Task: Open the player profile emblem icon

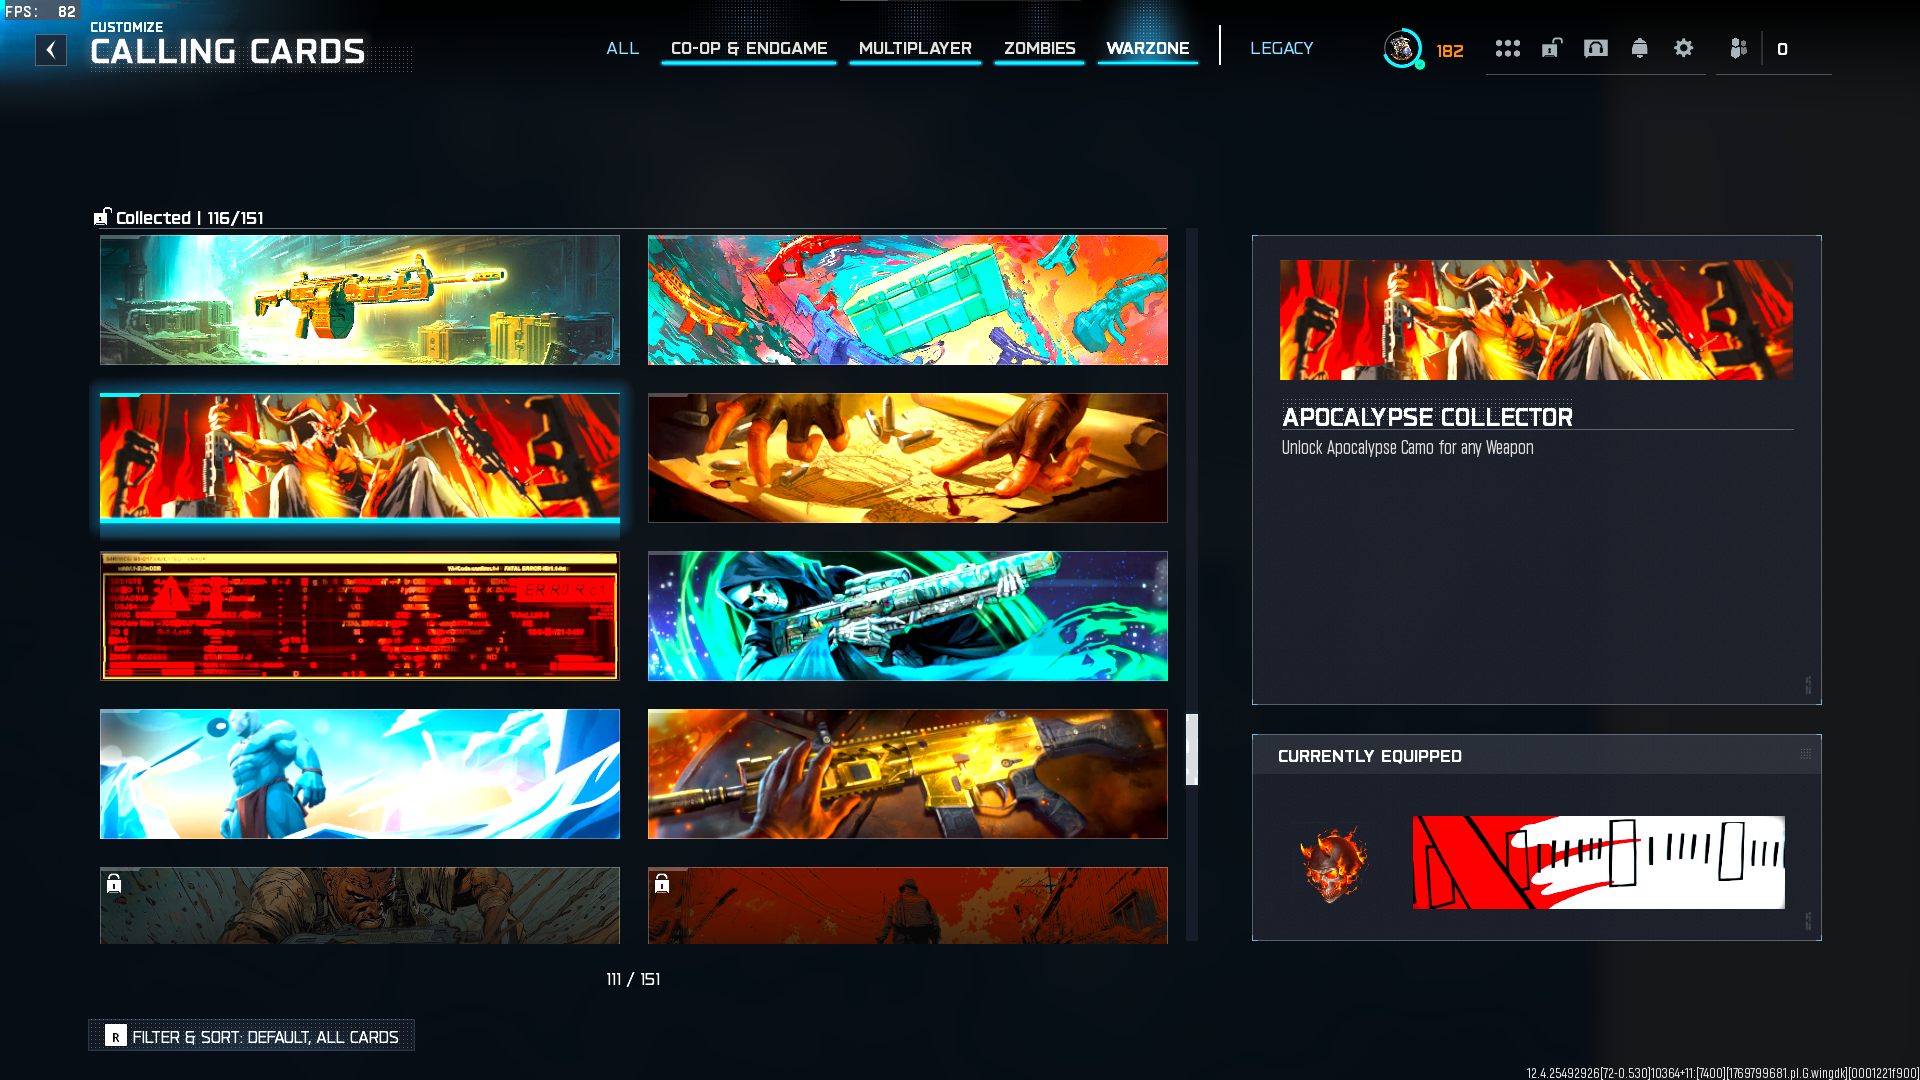Action: point(1402,48)
